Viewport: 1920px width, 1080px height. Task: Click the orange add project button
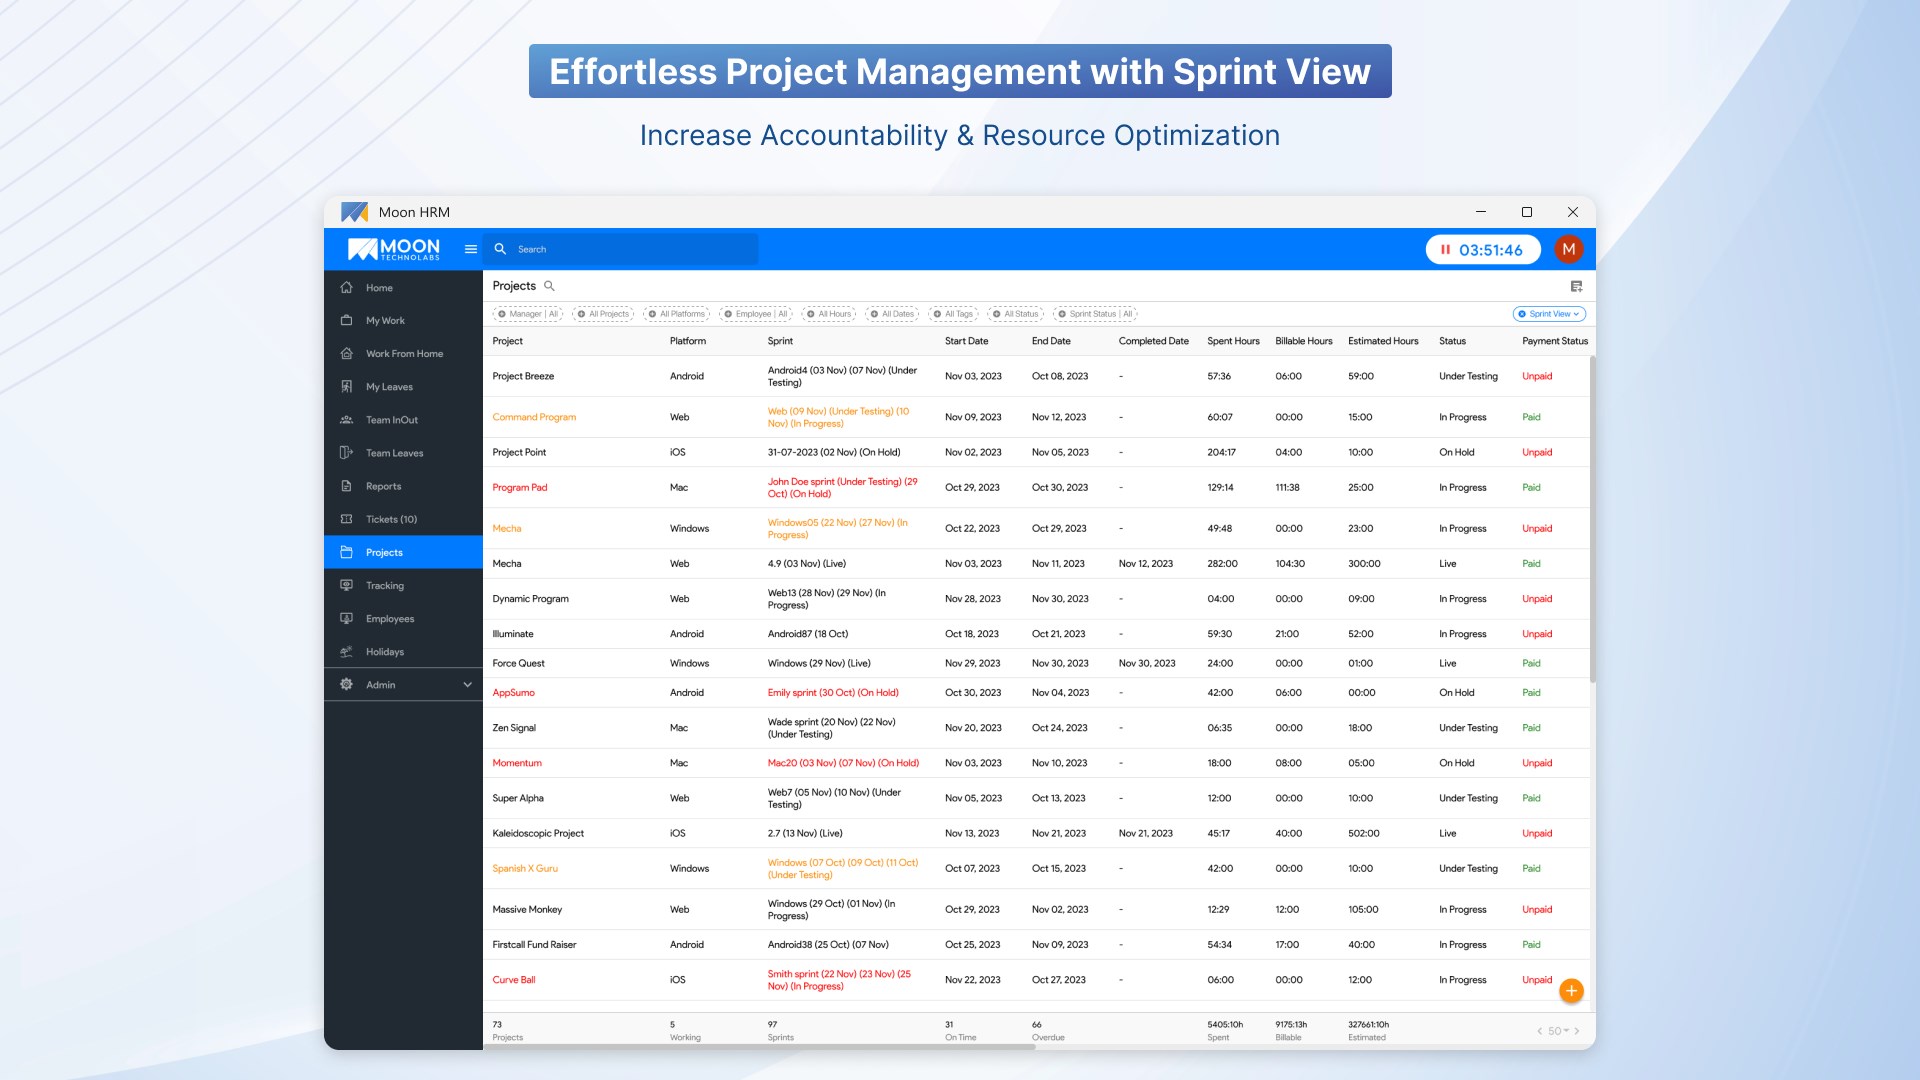1571,991
